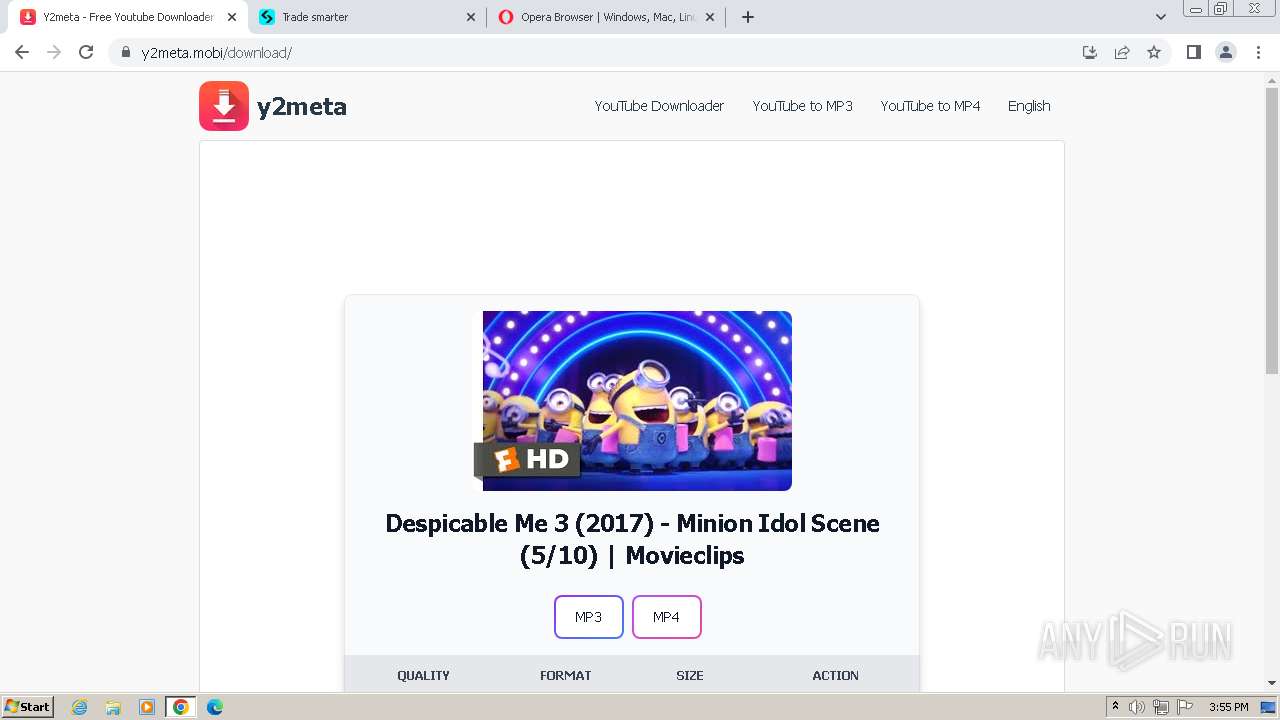Image resolution: width=1280 pixels, height=720 pixels.
Task: Close the Opera Browser tab
Action: [x=710, y=17]
